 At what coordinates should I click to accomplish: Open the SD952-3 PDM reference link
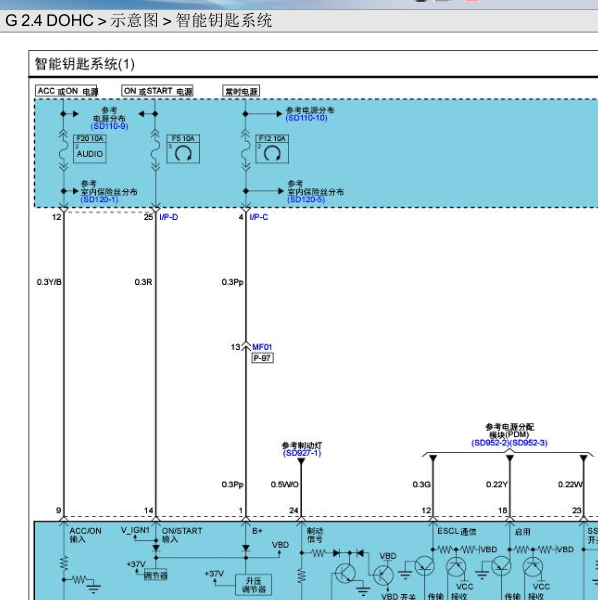[529, 443]
